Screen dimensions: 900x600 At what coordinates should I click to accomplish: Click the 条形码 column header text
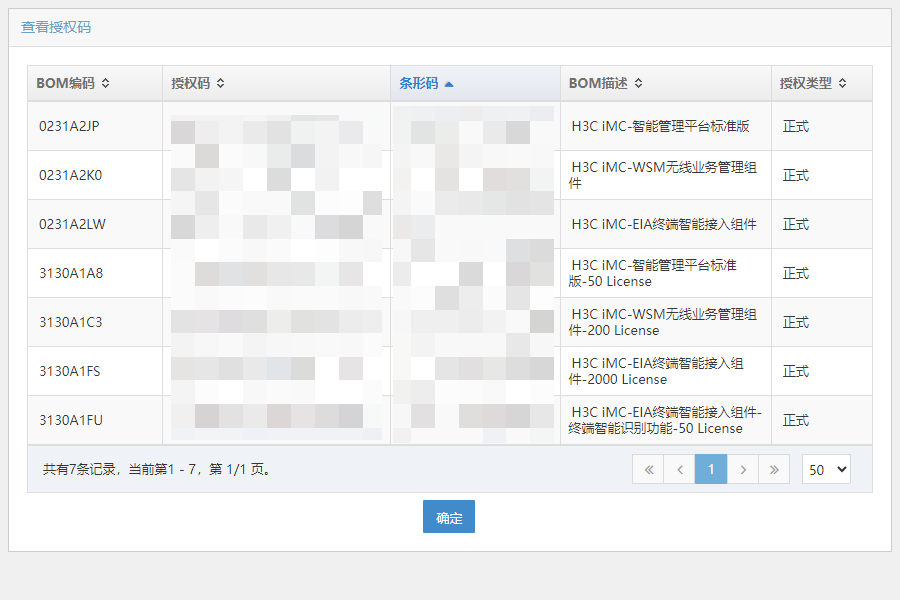point(418,83)
